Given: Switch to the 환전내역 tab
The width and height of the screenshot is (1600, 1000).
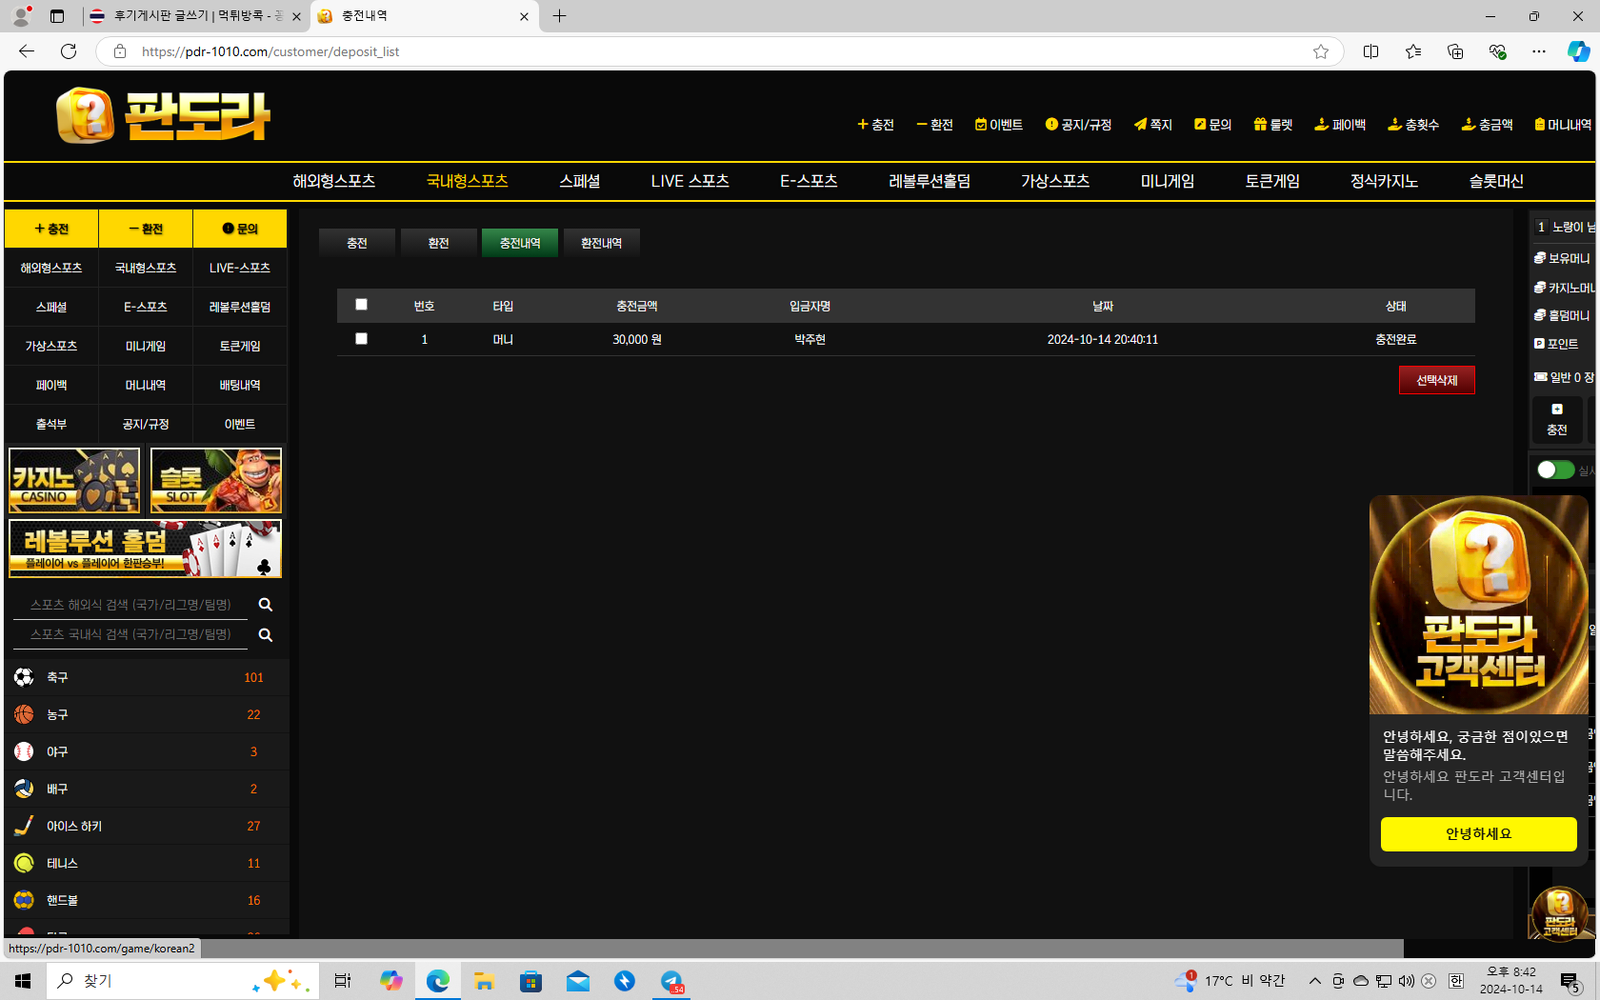Looking at the screenshot, I should click(x=601, y=243).
